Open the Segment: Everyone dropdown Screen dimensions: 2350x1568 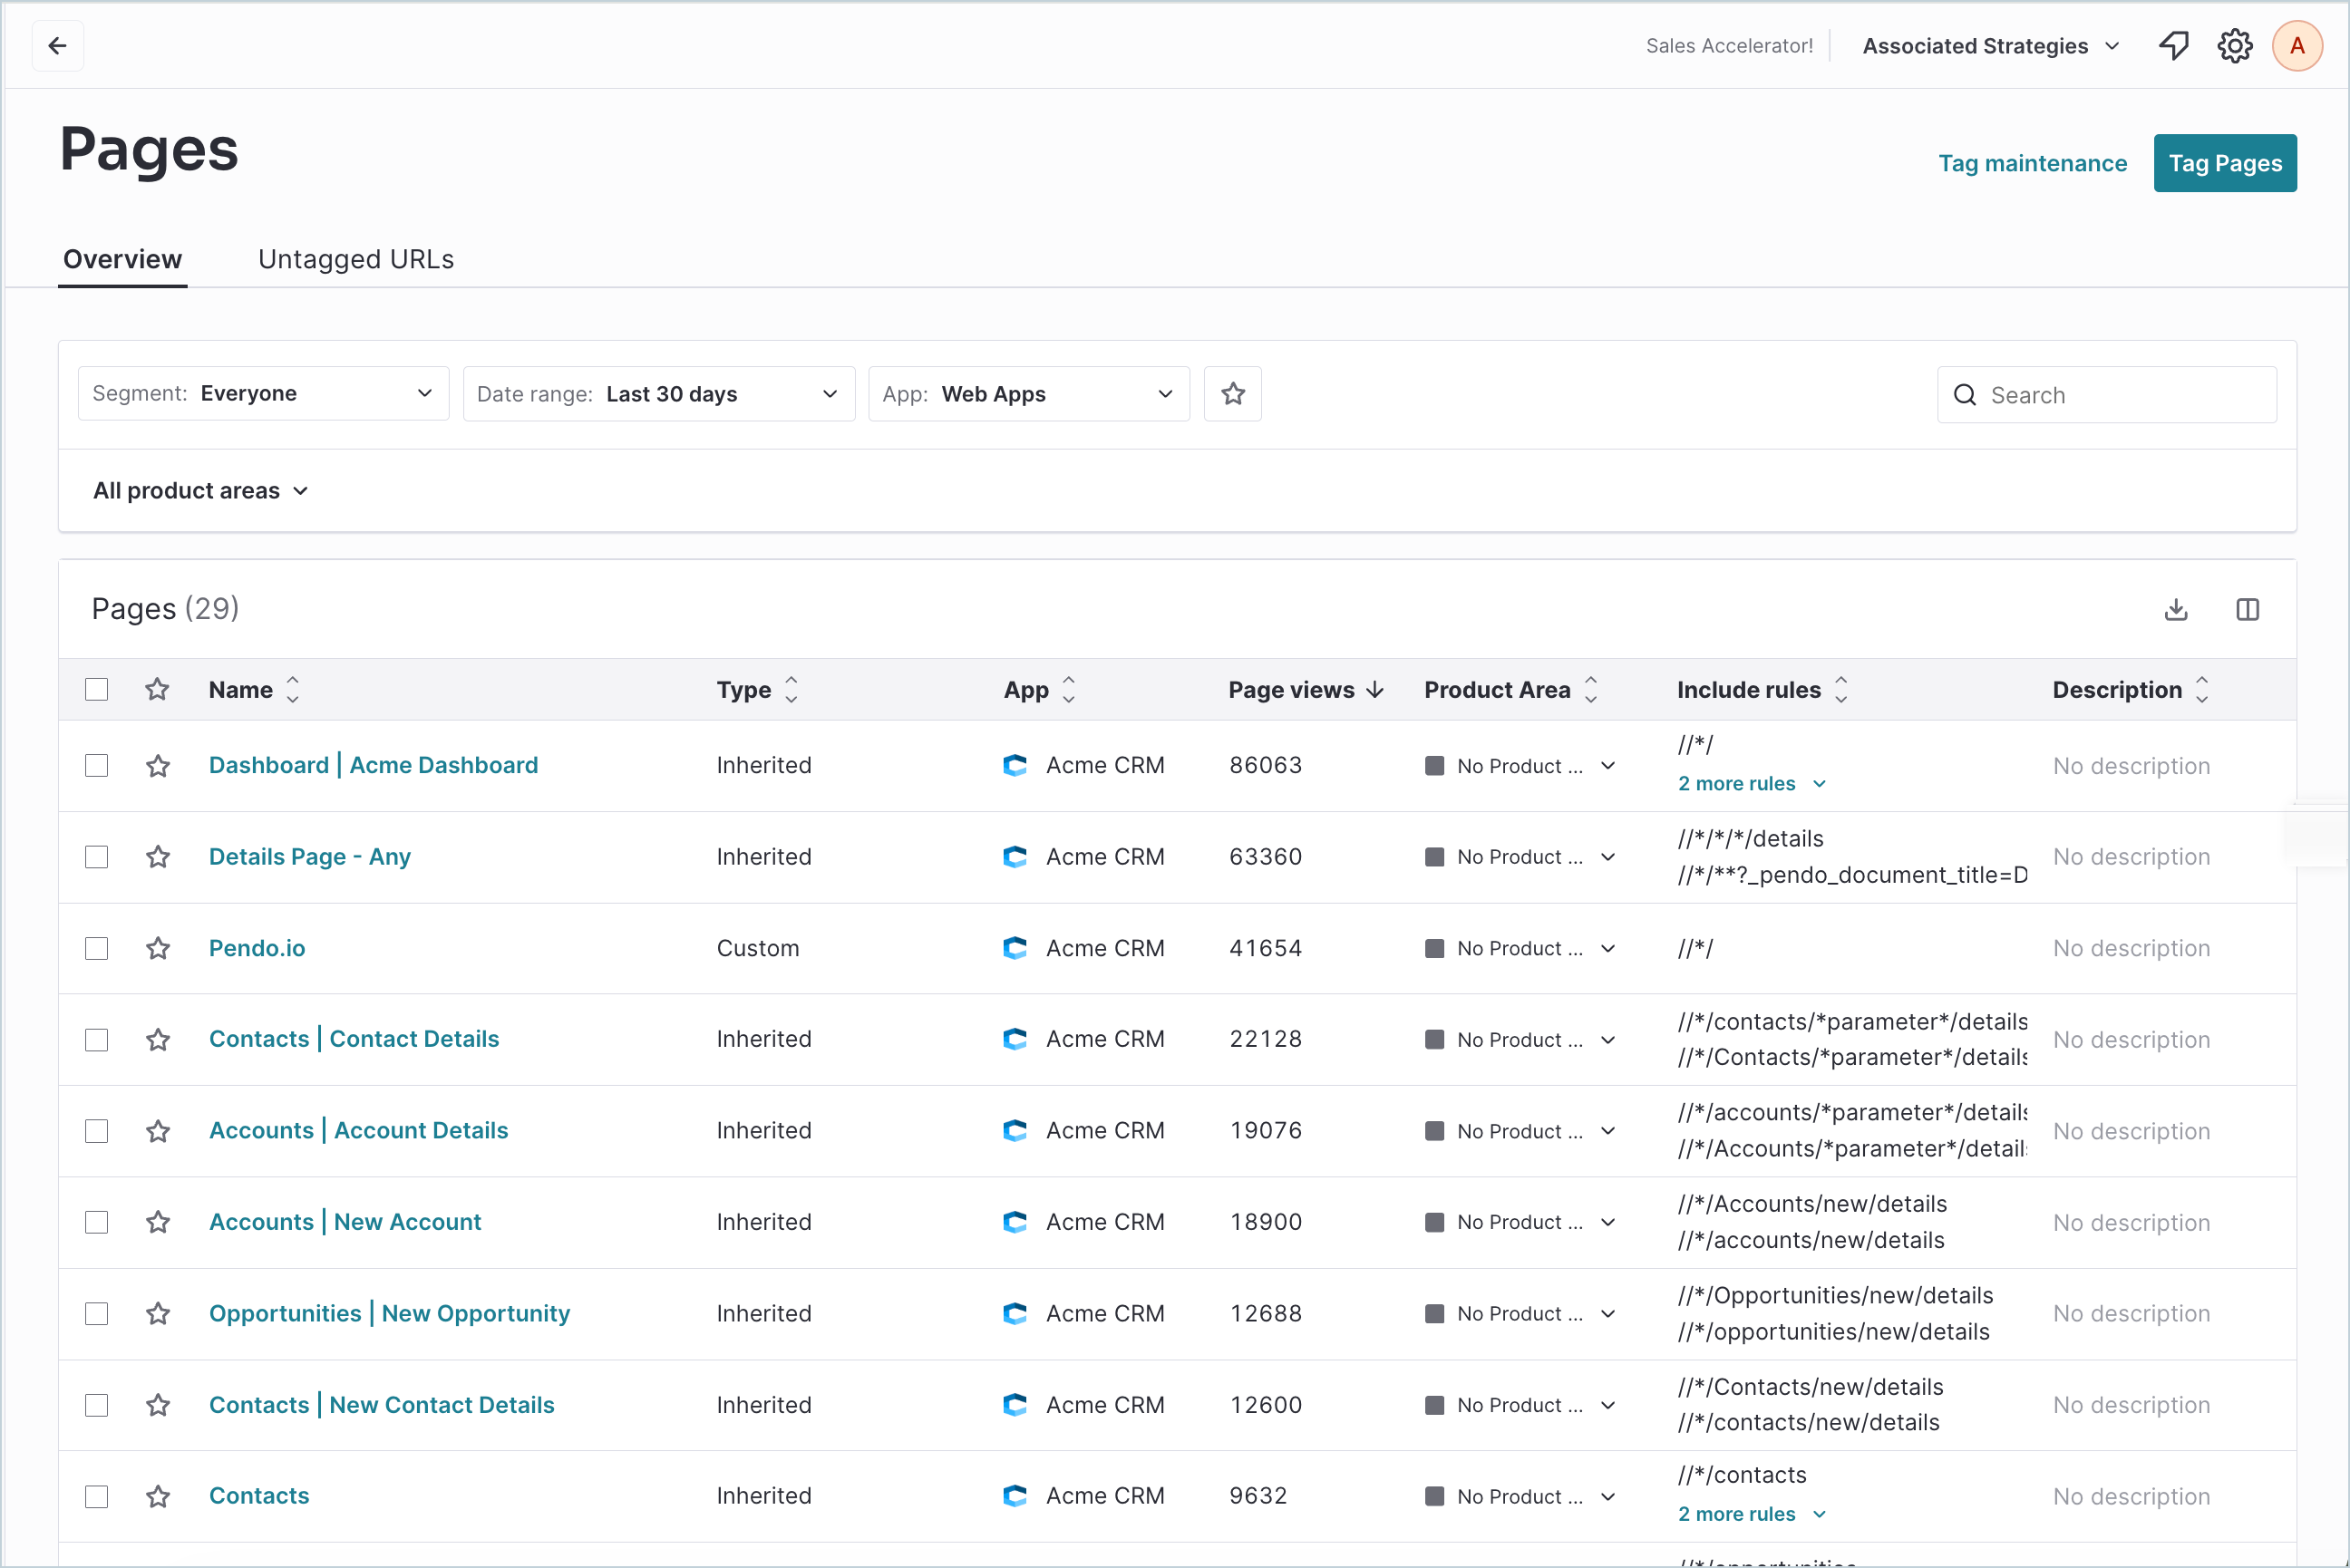(264, 394)
